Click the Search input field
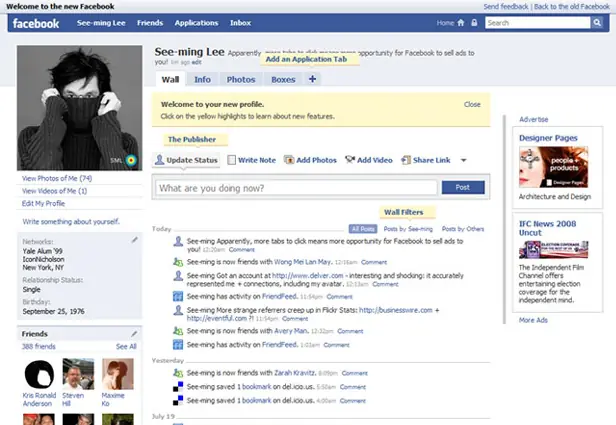This screenshot has width=616, height=425. pyautogui.click(x=537, y=23)
